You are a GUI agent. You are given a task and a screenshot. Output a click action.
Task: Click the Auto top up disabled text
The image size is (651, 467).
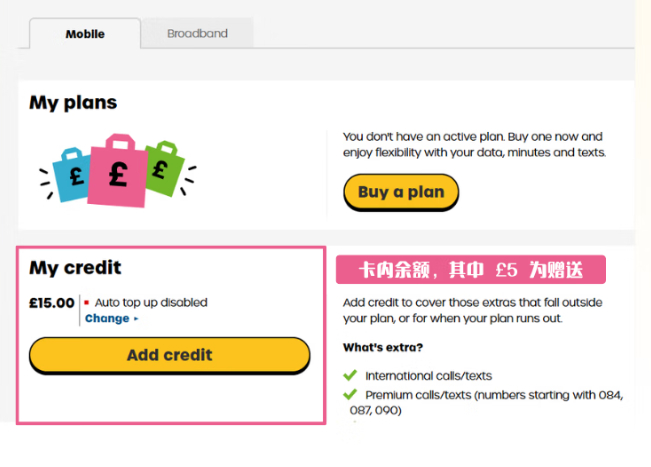tap(151, 302)
